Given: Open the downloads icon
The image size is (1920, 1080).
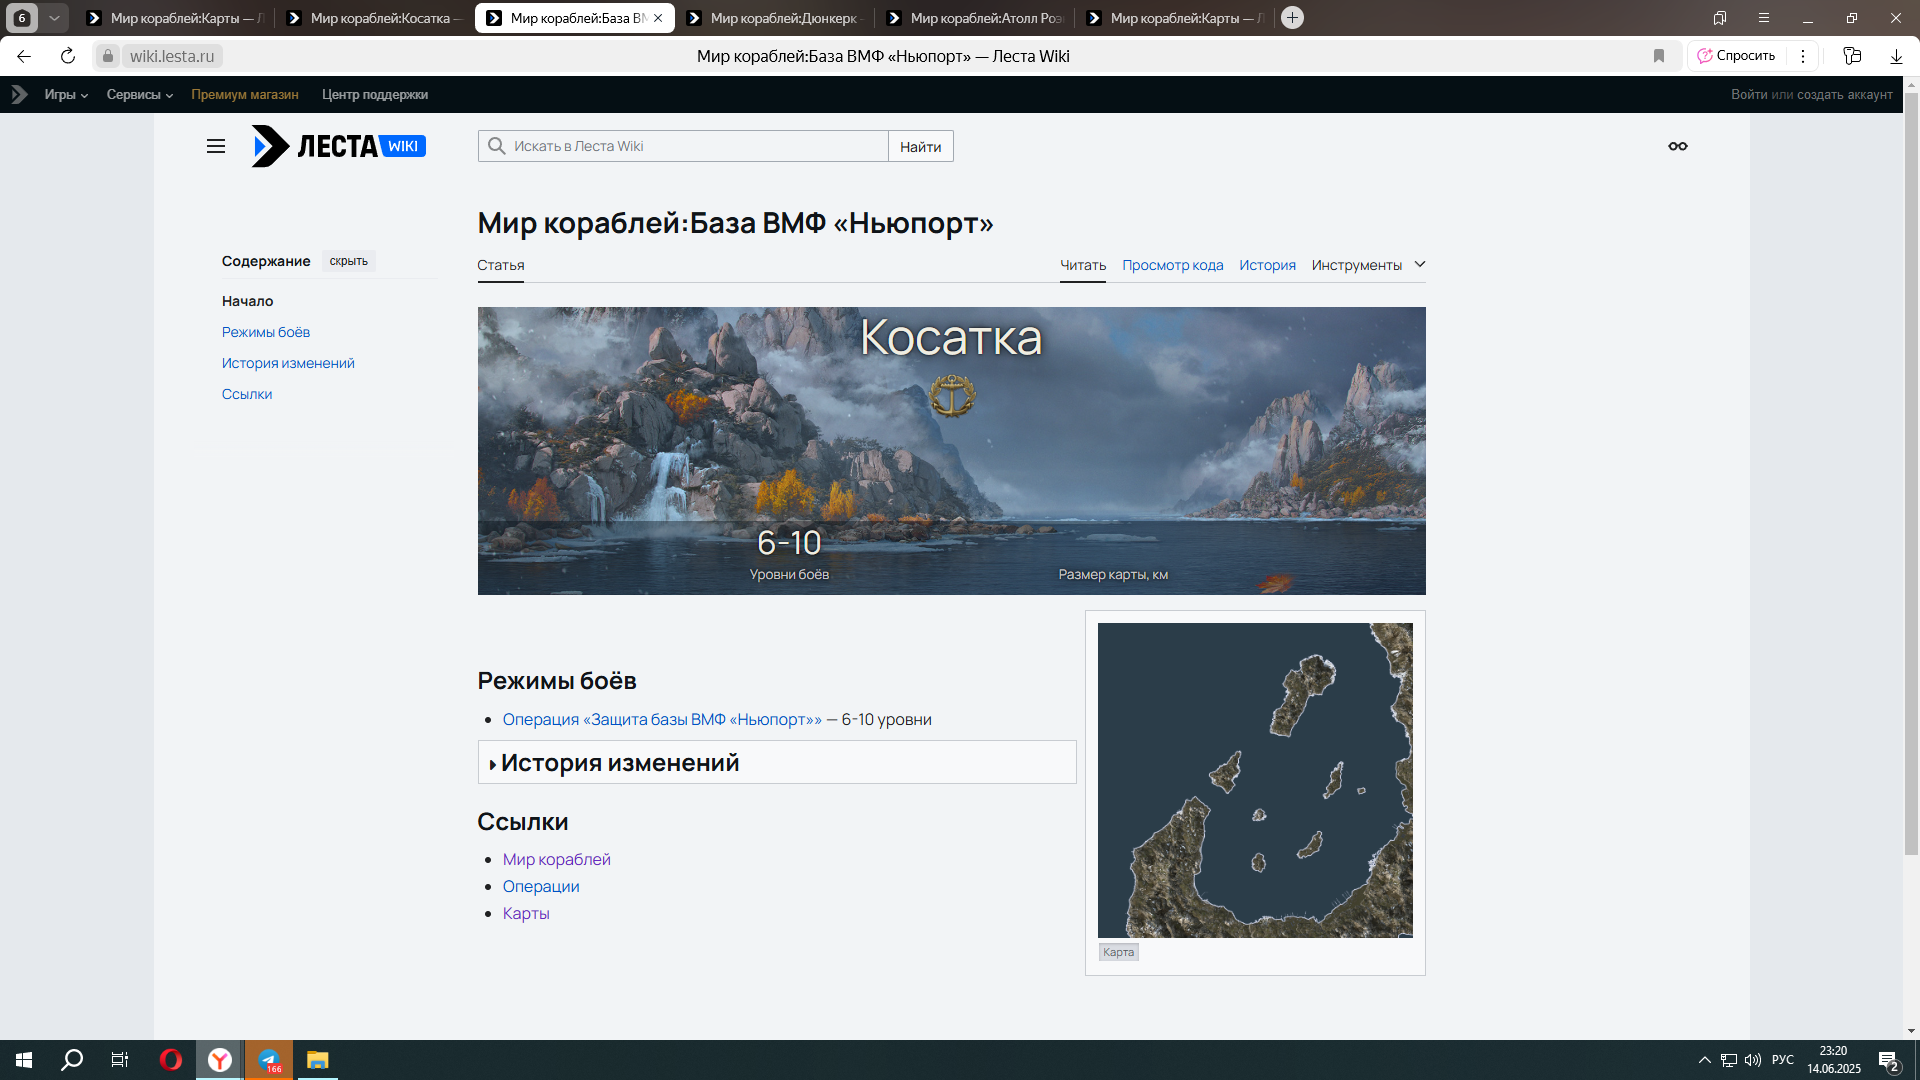Looking at the screenshot, I should [1896, 56].
